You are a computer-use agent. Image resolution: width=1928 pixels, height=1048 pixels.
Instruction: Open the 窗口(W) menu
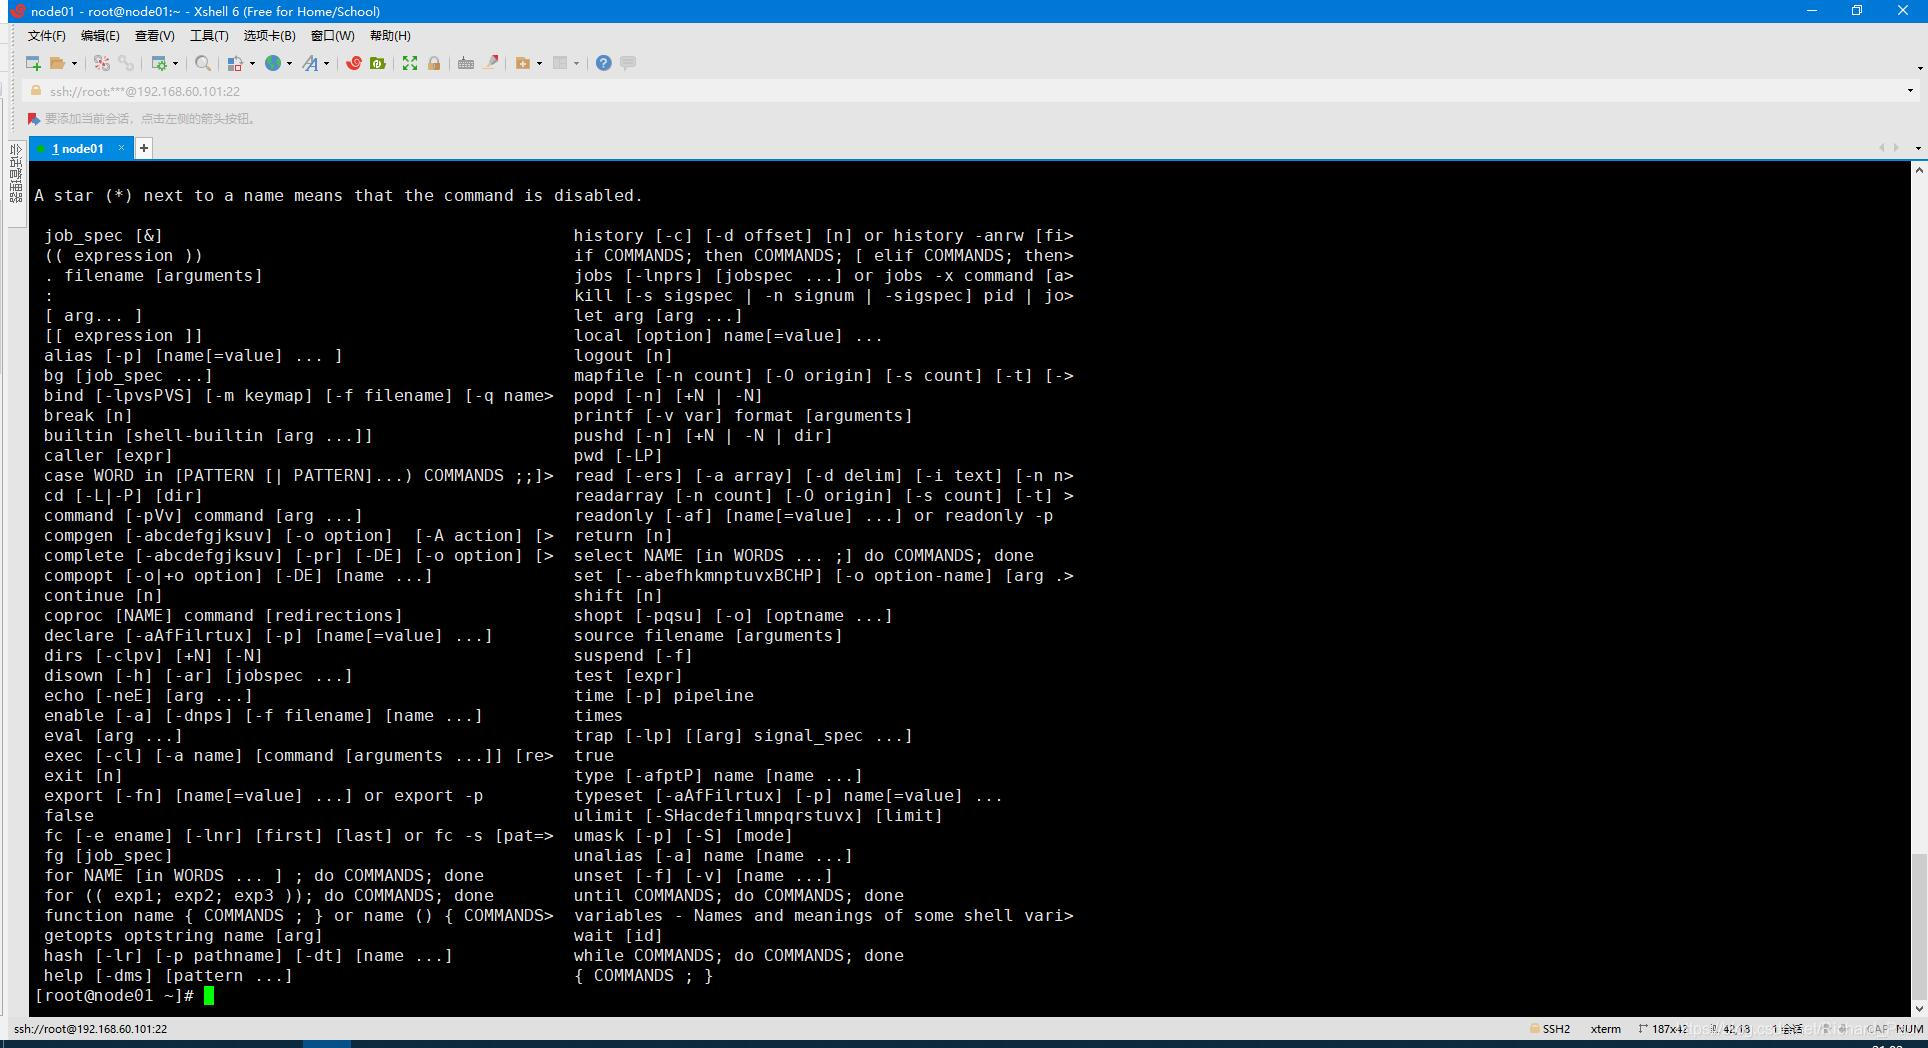point(332,36)
